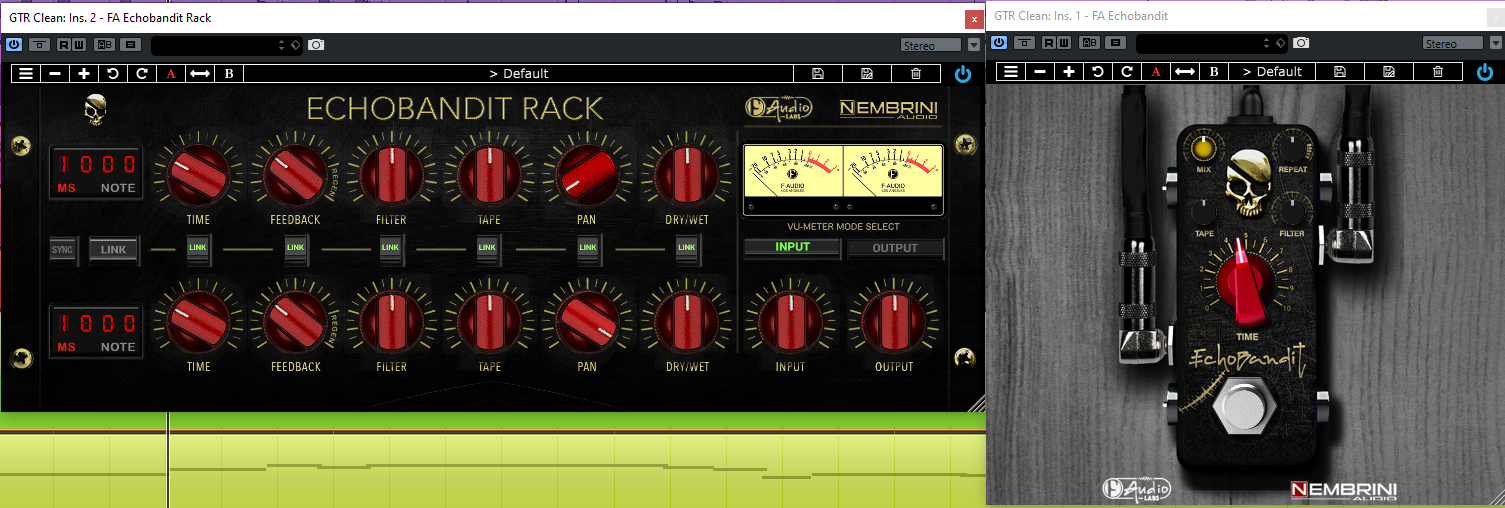Click the yellow MIX knob on the pedal

(x=1203, y=149)
